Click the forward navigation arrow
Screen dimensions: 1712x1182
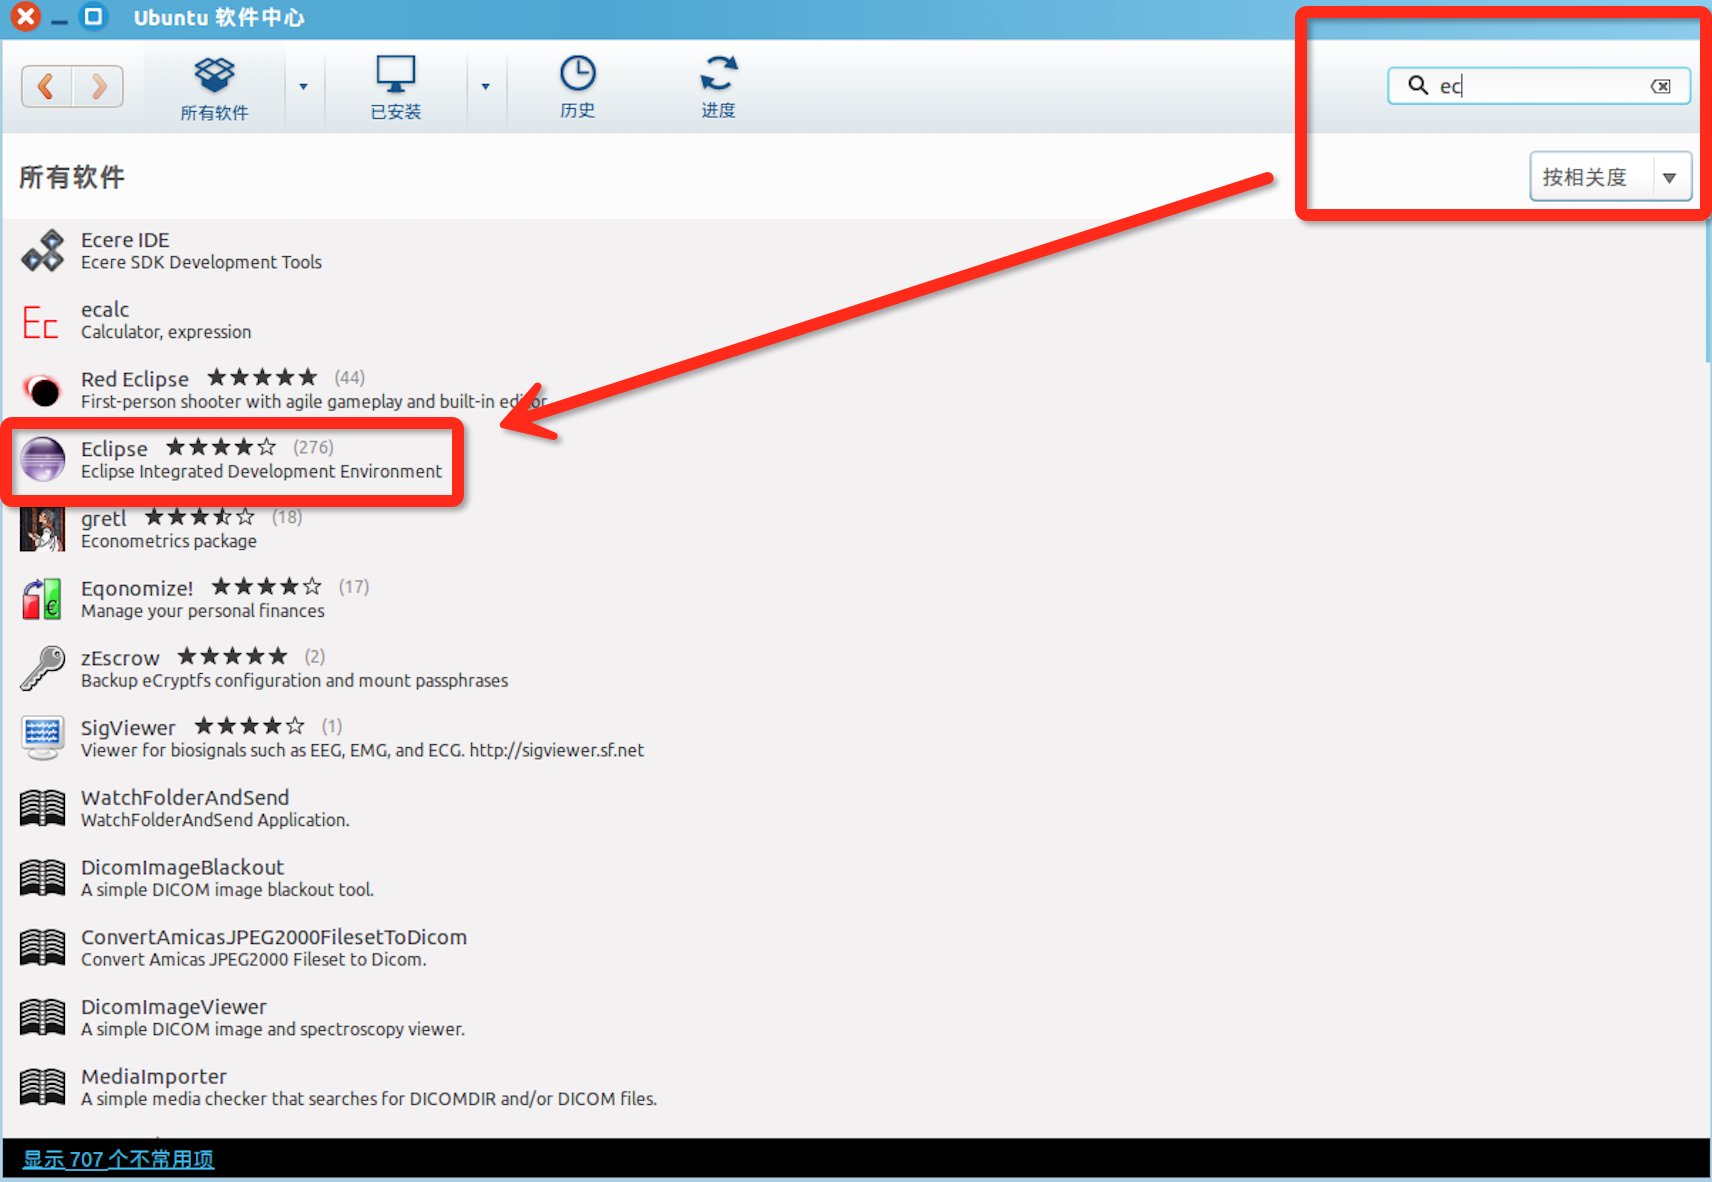tap(98, 87)
